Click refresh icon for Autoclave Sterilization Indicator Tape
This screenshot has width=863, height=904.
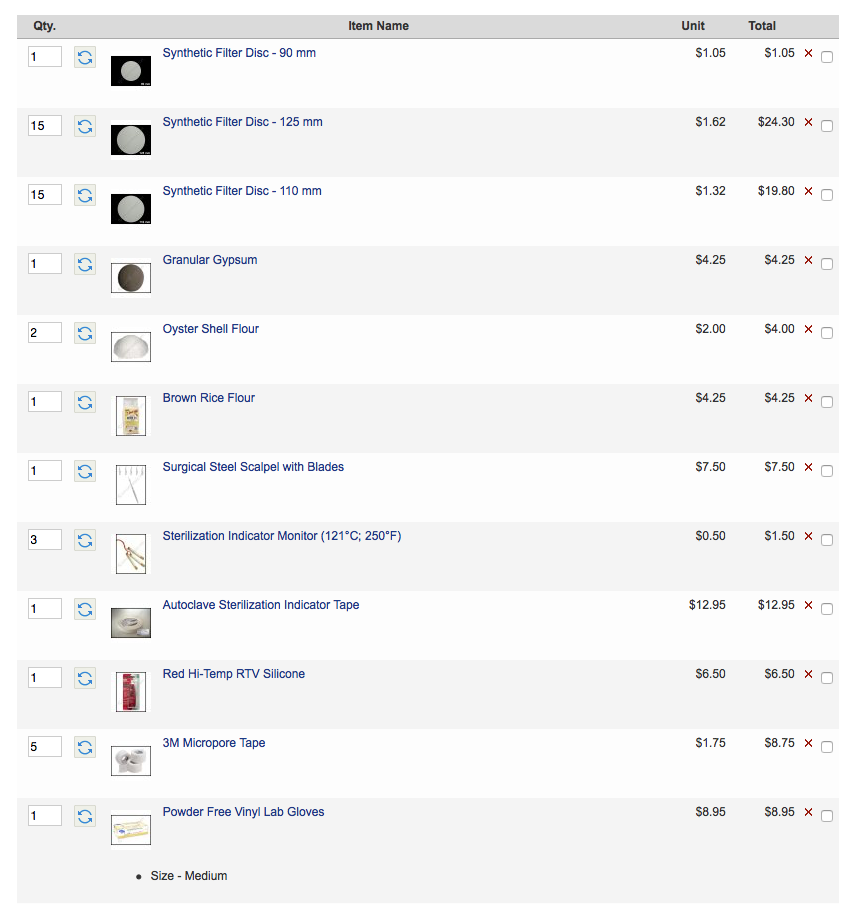pyautogui.click(x=85, y=609)
